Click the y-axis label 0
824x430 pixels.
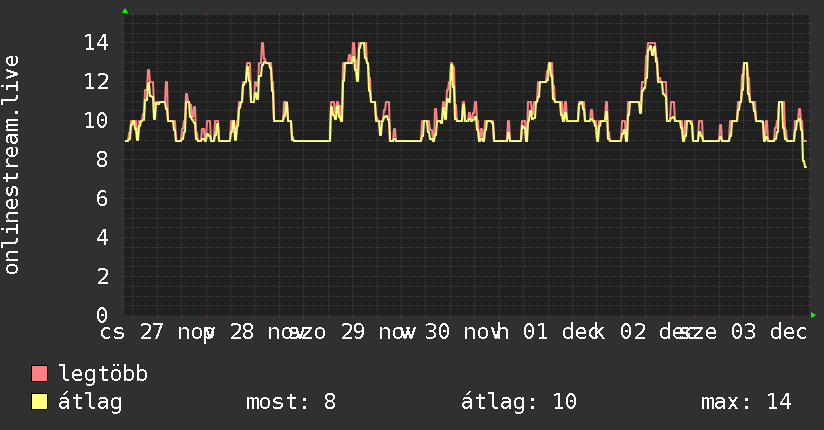coord(102,315)
